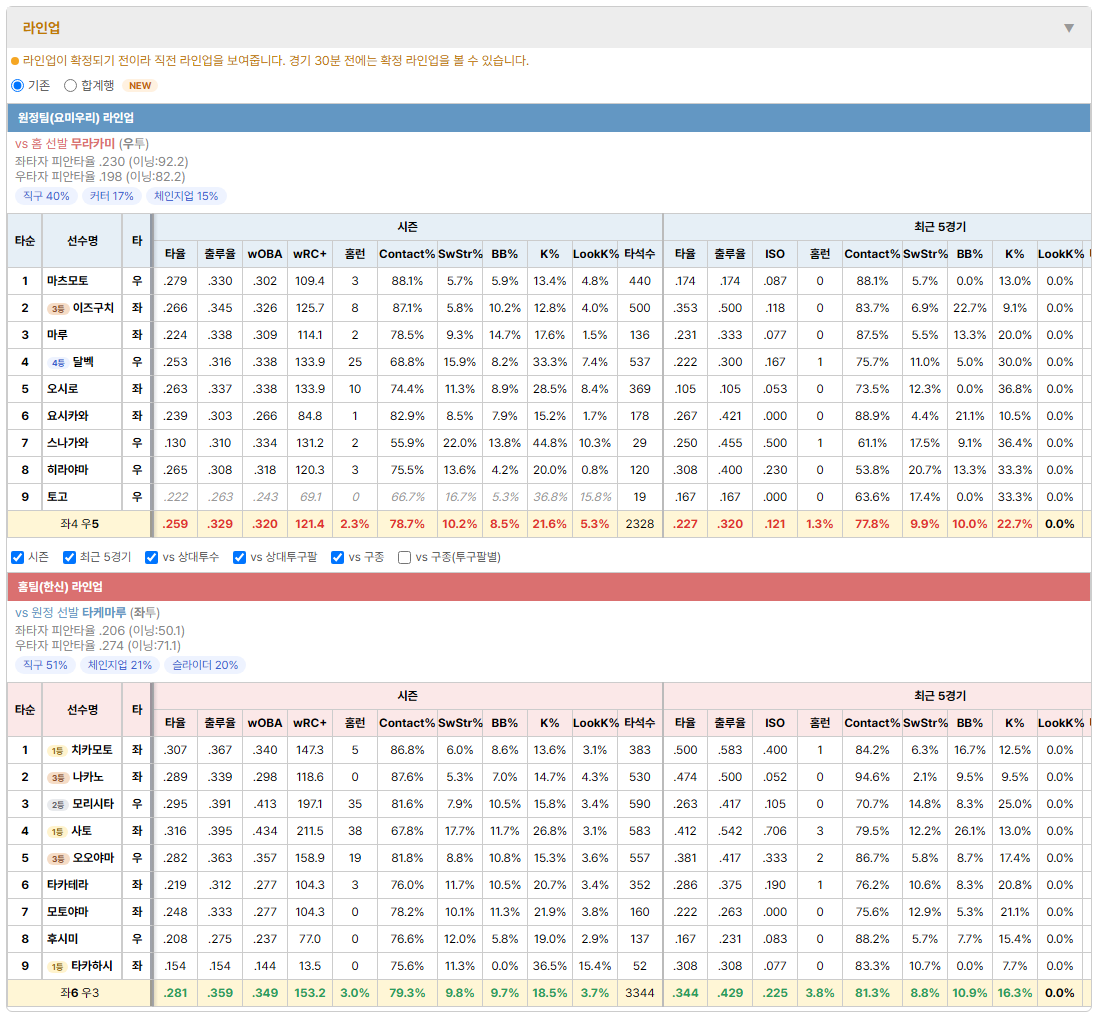Click the 3루 badge beside 이즈구치
This screenshot has height=1018, width=1098.
tap(57, 309)
